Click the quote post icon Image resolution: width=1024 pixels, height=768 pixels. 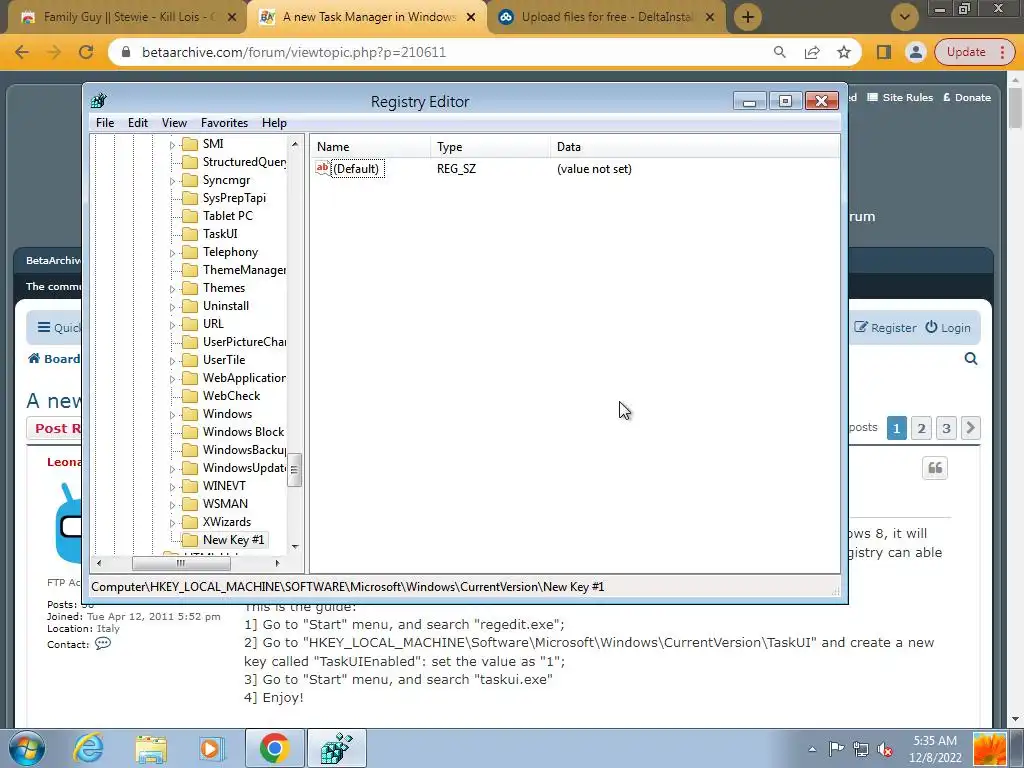tap(935, 468)
